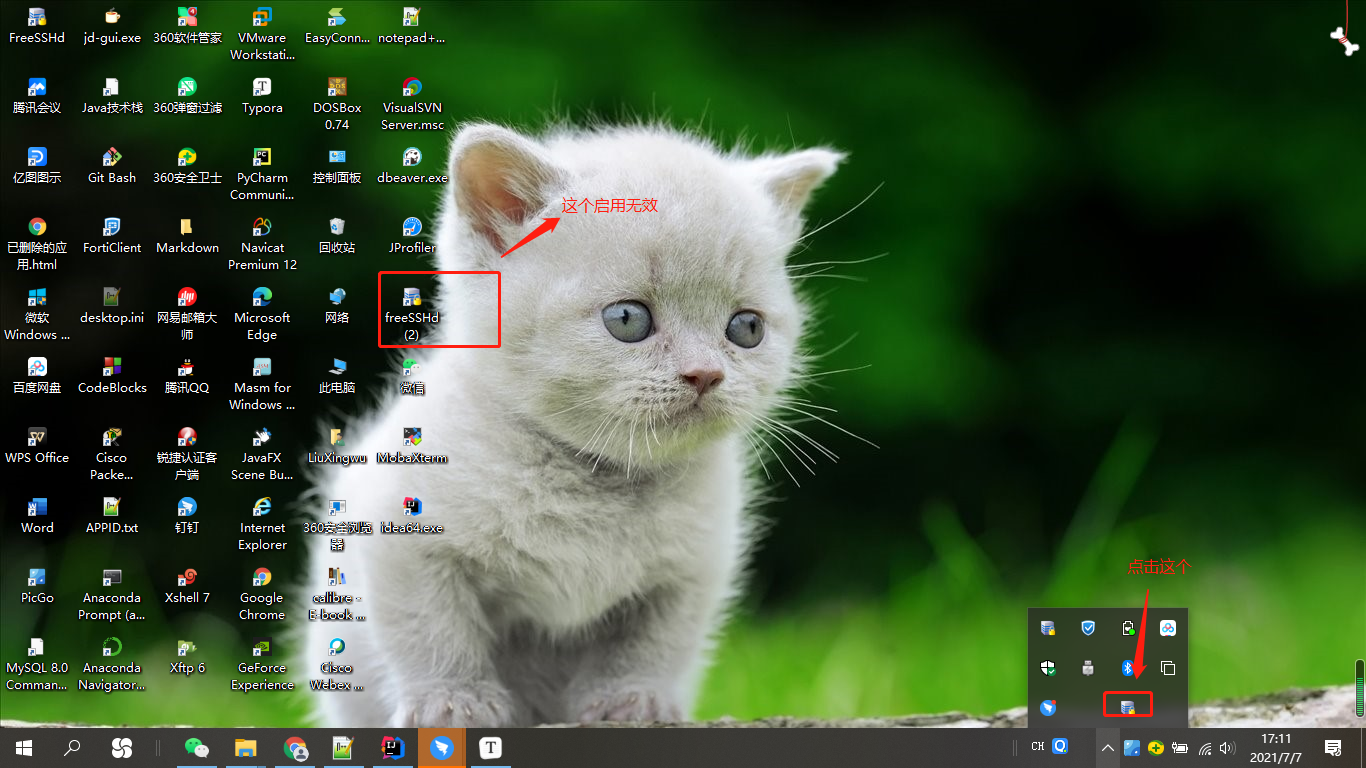Click Navicat Premium 12 on the desktop
Image resolution: width=1366 pixels, height=768 pixels.
tap(262, 244)
